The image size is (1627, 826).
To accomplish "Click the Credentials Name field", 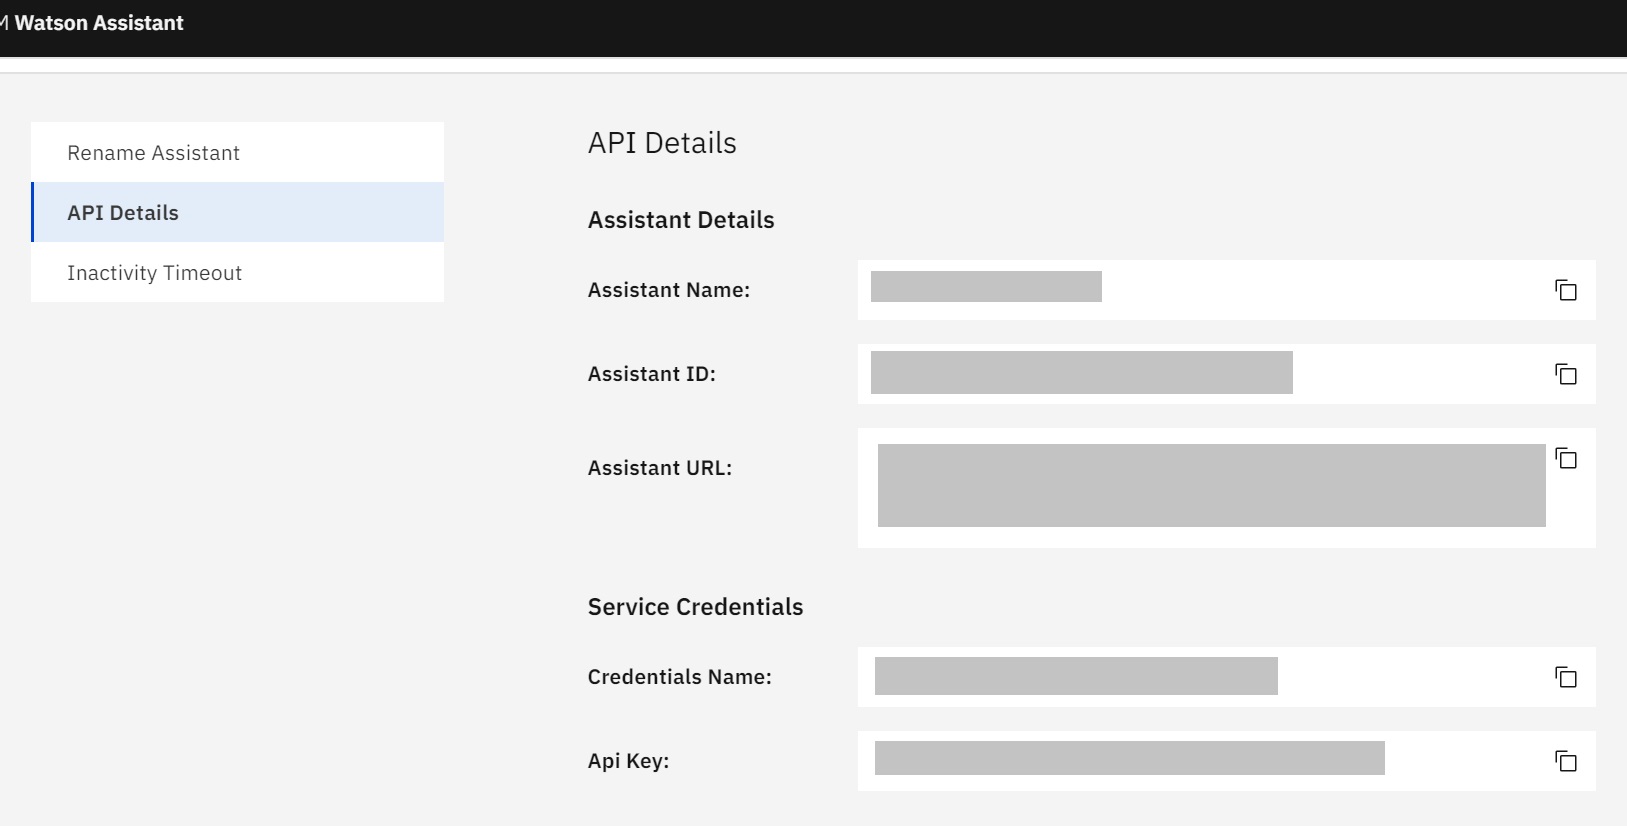I will [x=1226, y=677].
